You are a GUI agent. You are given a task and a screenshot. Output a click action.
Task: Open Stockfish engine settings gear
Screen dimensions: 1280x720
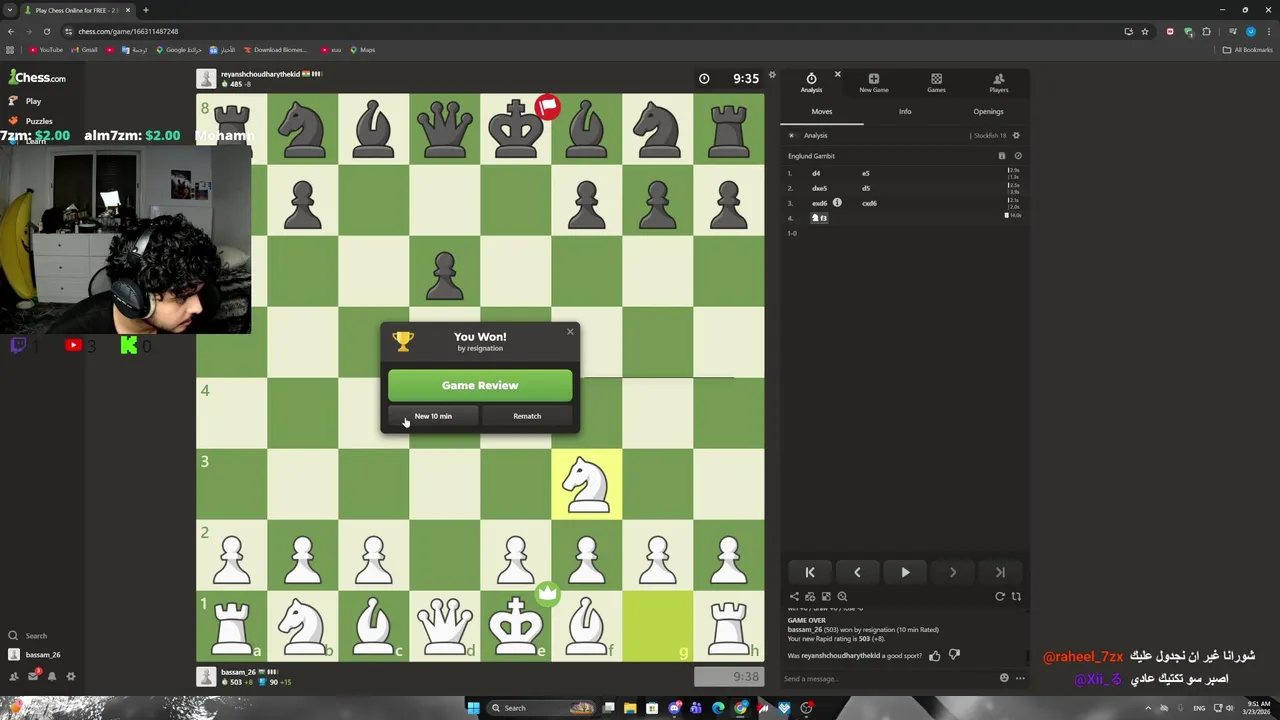click(1016, 135)
